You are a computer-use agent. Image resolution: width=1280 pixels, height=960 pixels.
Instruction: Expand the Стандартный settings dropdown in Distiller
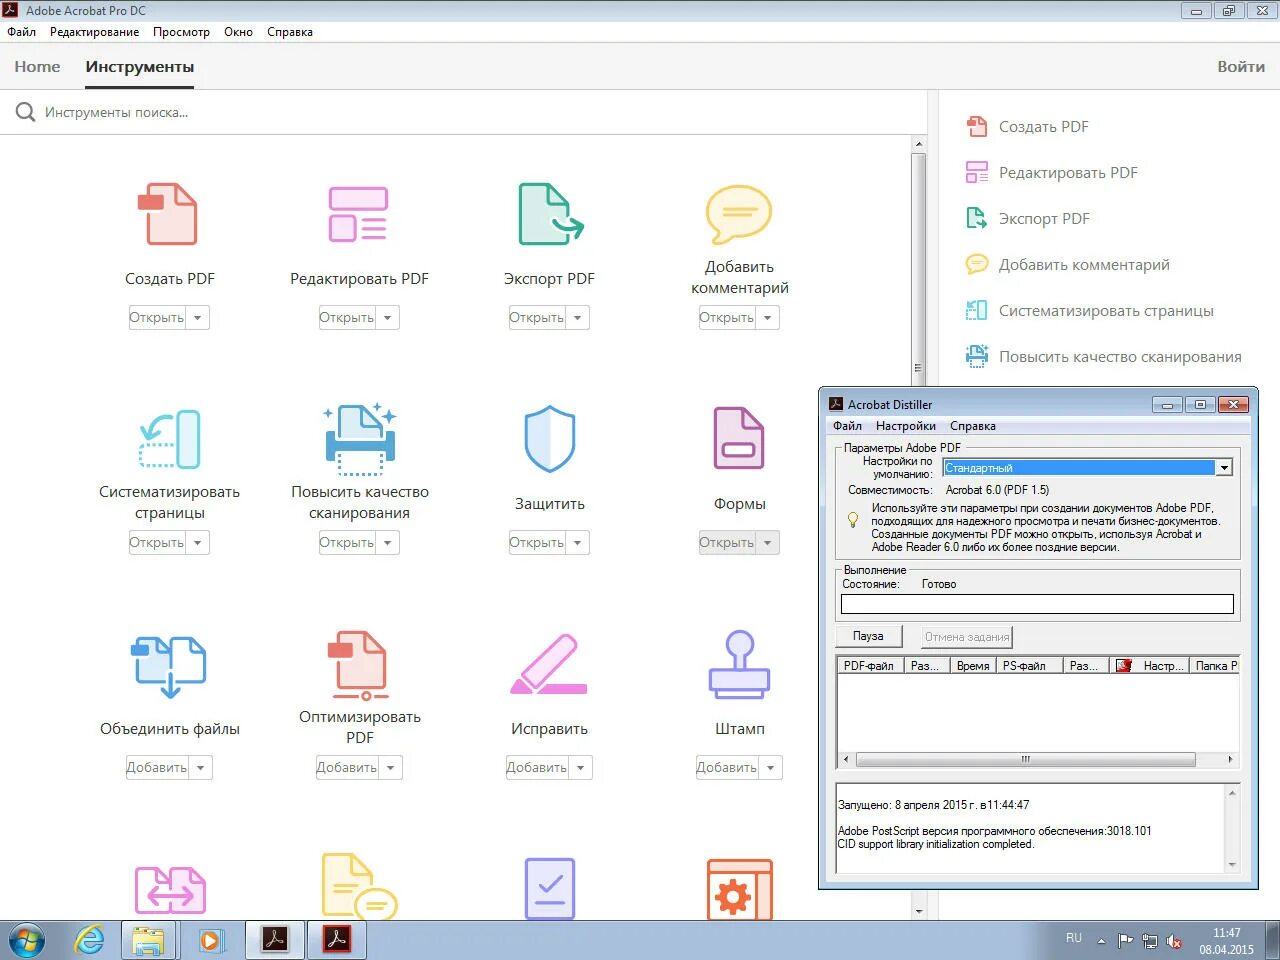[x=1223, y=467]
